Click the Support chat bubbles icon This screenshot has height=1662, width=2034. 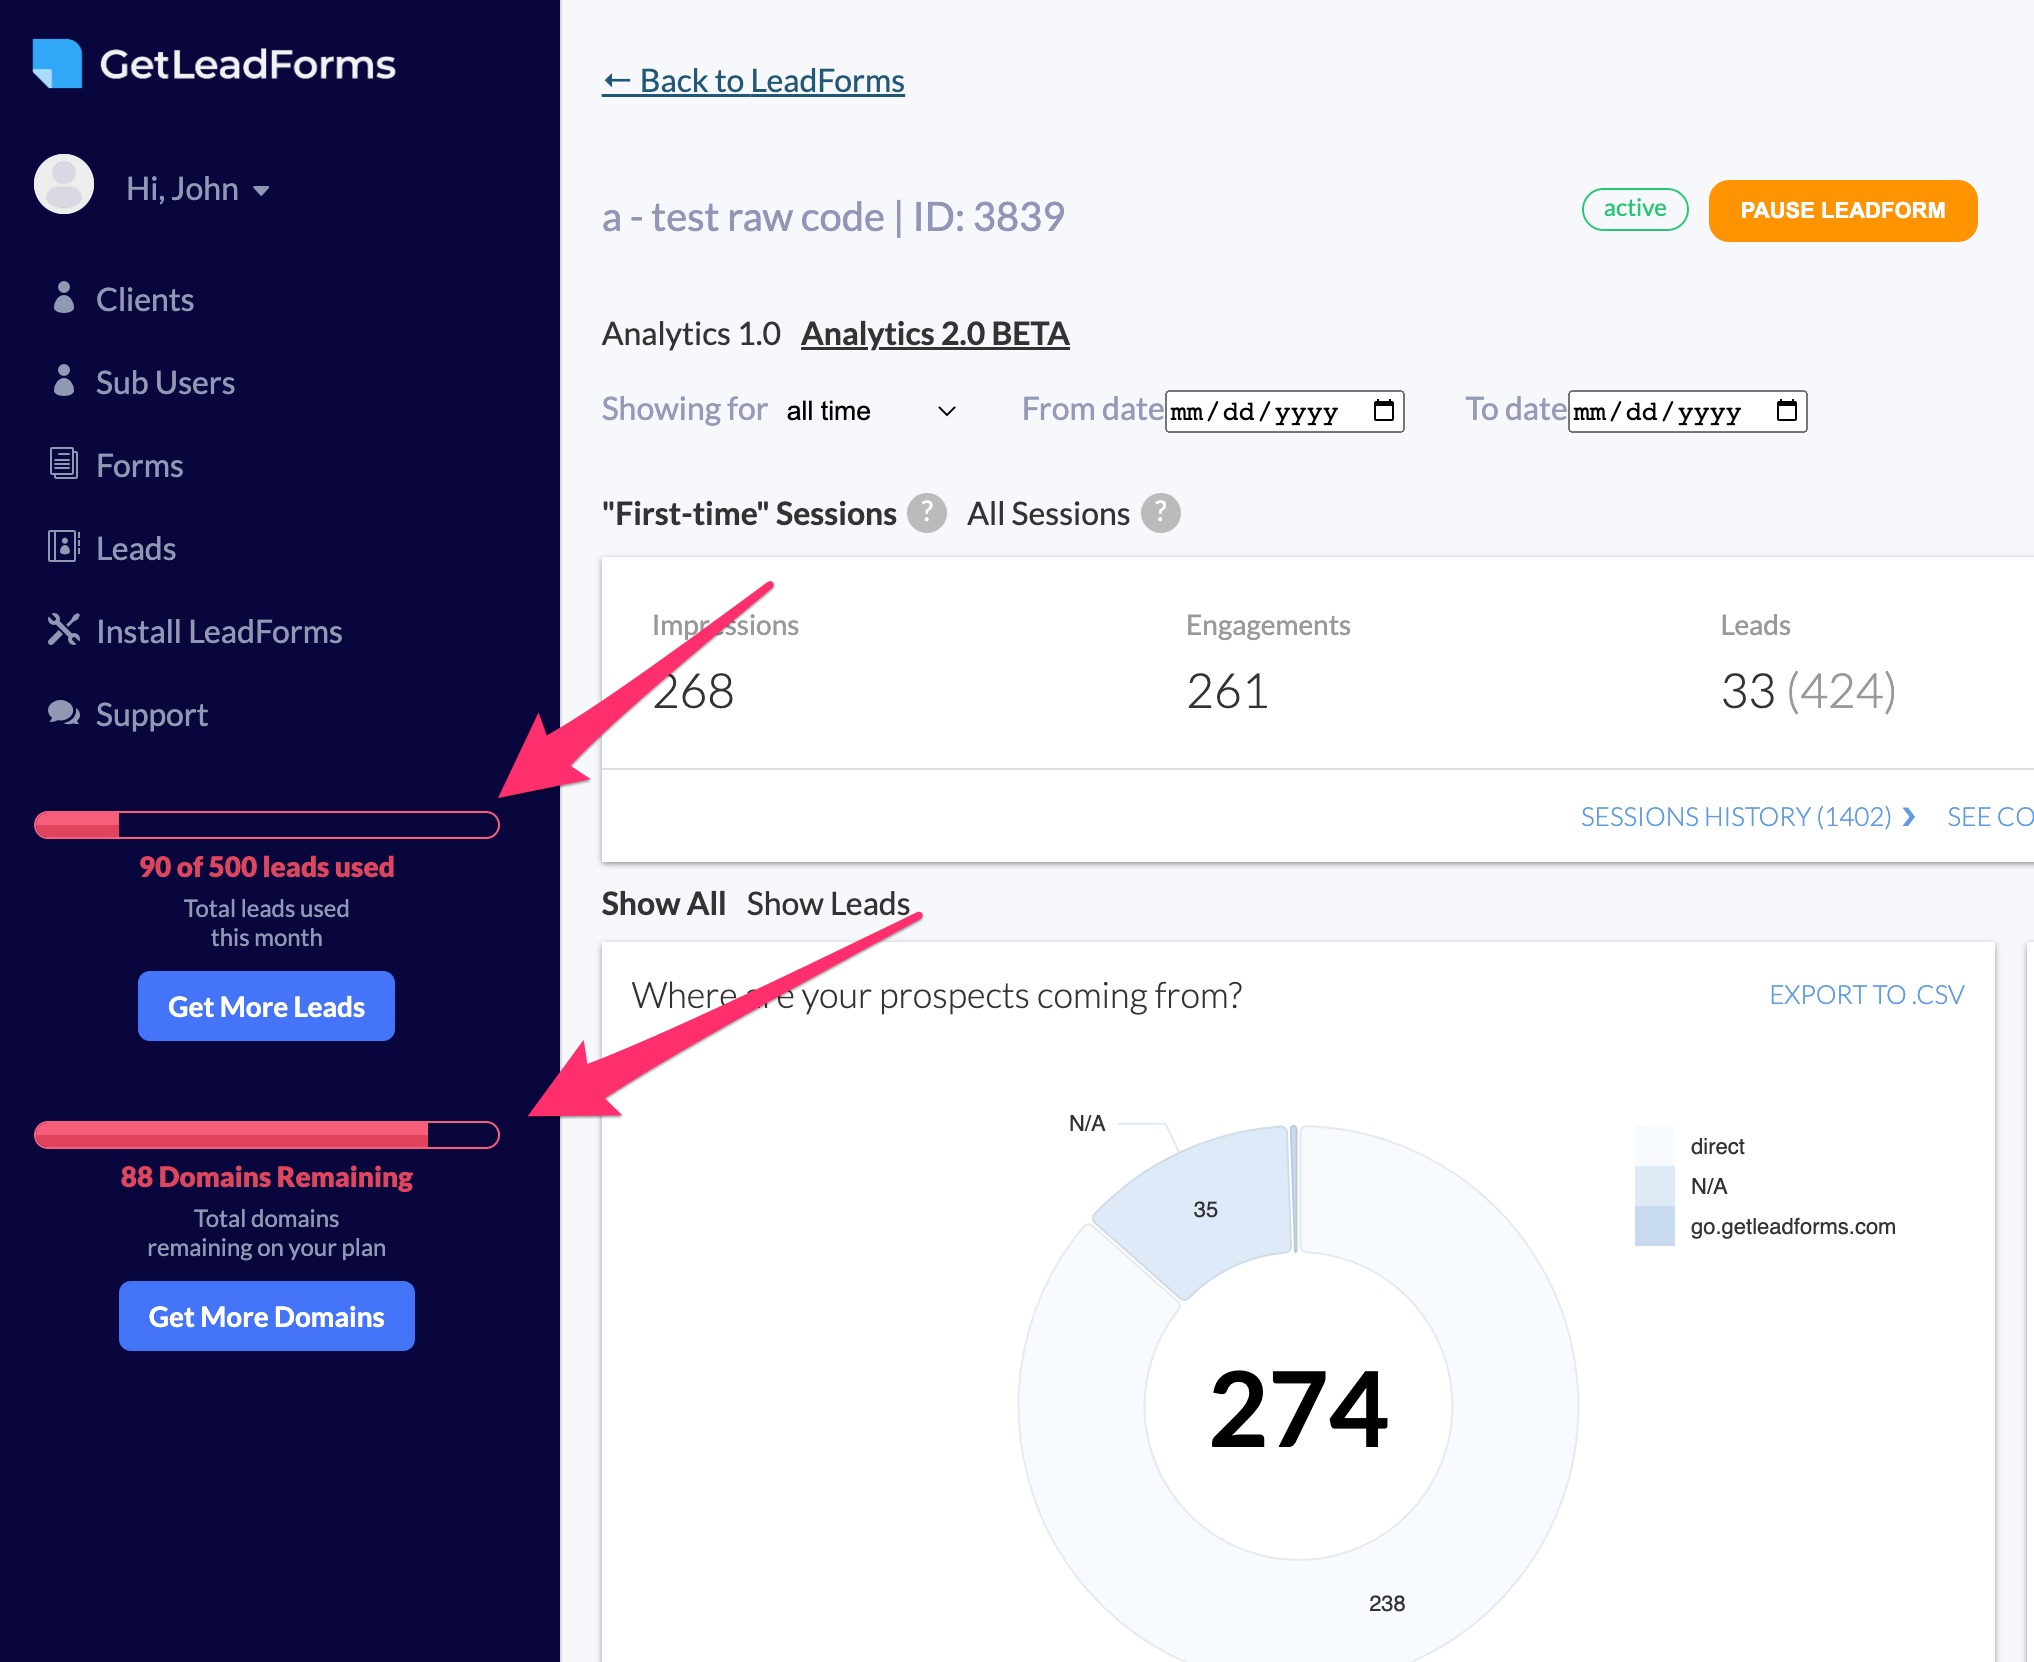pyautogui.click(x=64, y=713)
